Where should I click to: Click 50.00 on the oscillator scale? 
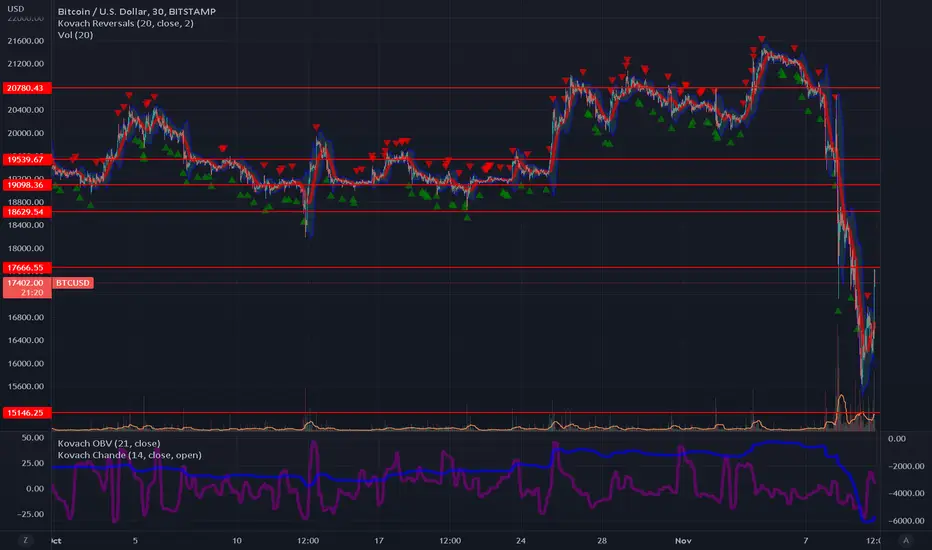click(33, 438)
